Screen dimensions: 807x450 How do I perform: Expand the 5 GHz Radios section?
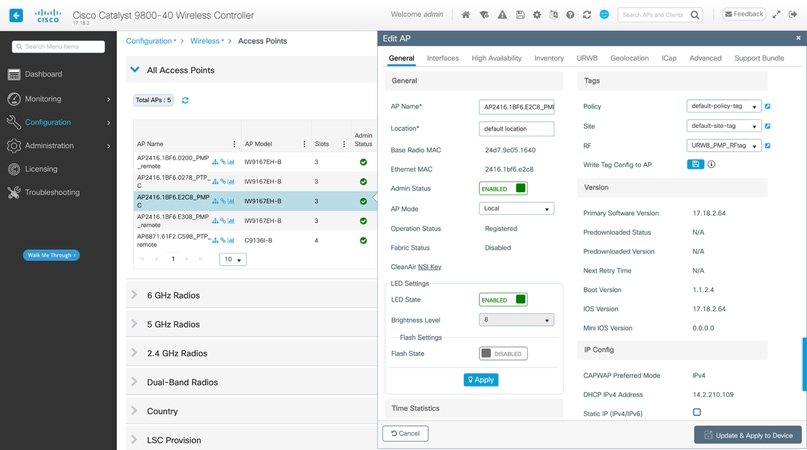click(x=134, y=324)
